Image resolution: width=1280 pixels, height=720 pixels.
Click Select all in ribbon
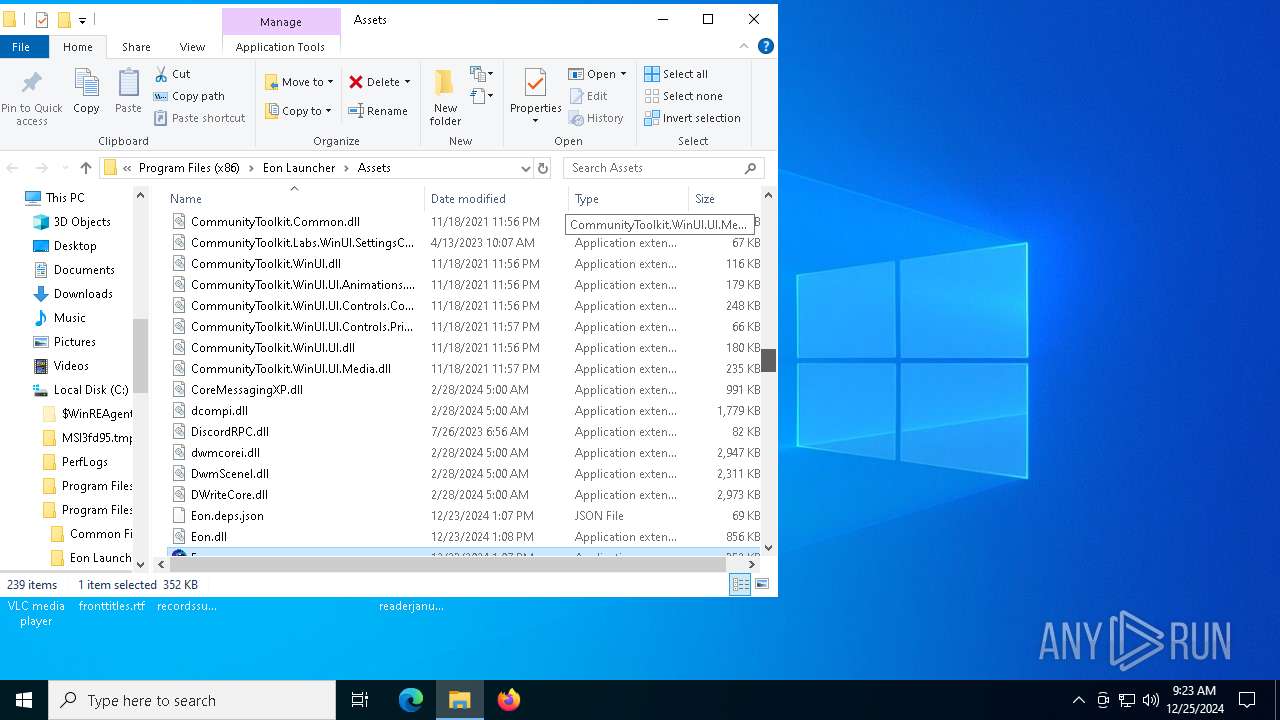(x=676, y=74)
